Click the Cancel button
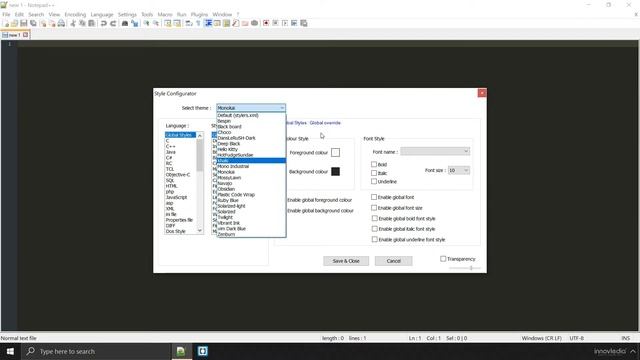The height and width of the screenshot is (360, 640). tap(393, 261)
